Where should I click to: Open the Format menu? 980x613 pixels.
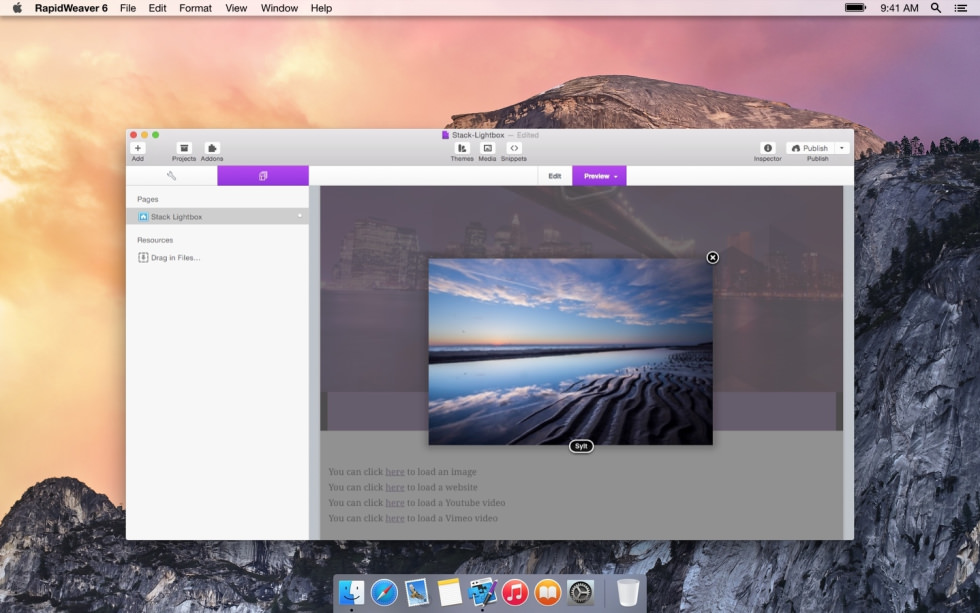pyautogui.click(x=196, y=8)
